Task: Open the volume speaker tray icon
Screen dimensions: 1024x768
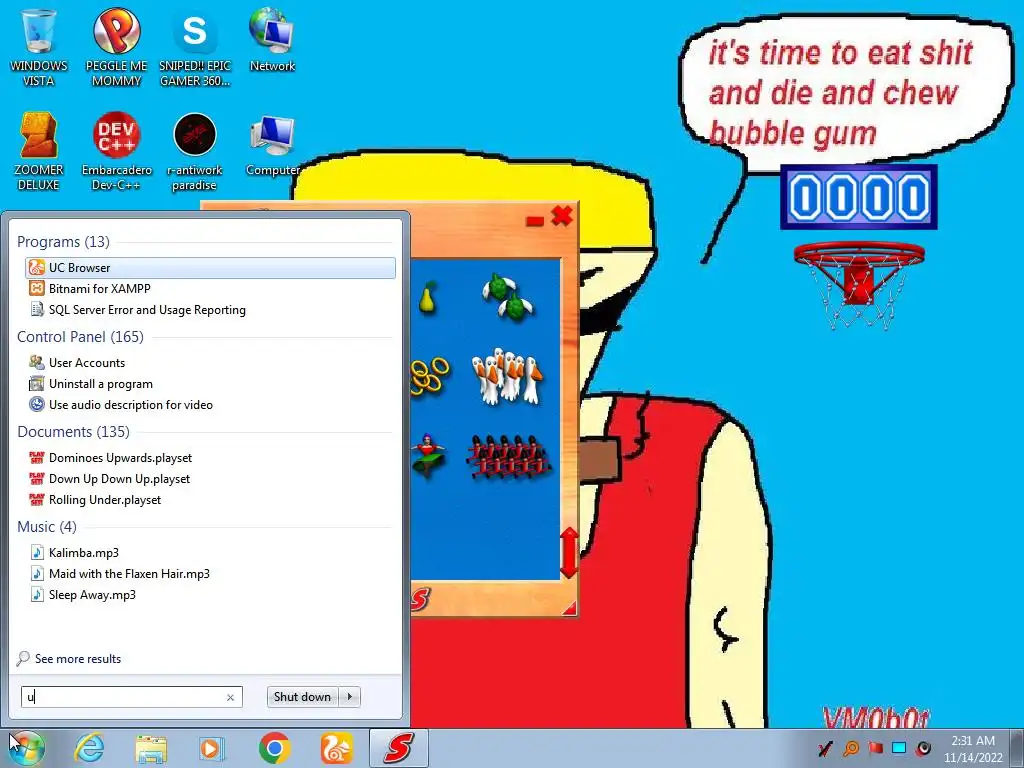Action: tap(923, 748)
